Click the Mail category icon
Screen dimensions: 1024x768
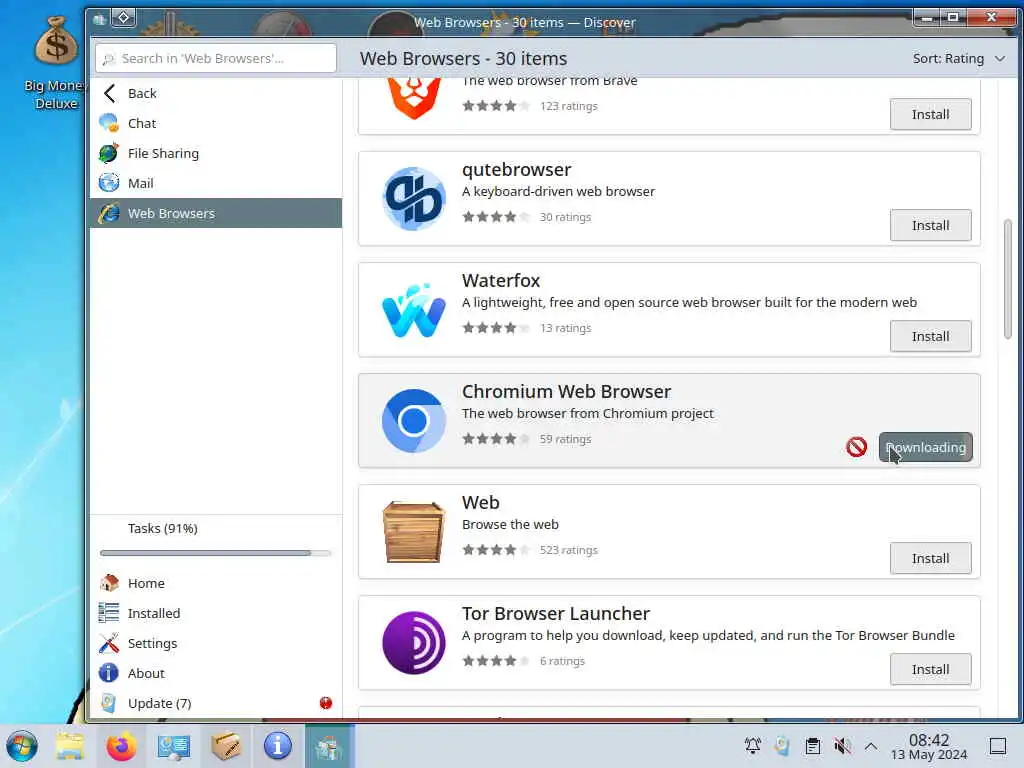point(109,183)
